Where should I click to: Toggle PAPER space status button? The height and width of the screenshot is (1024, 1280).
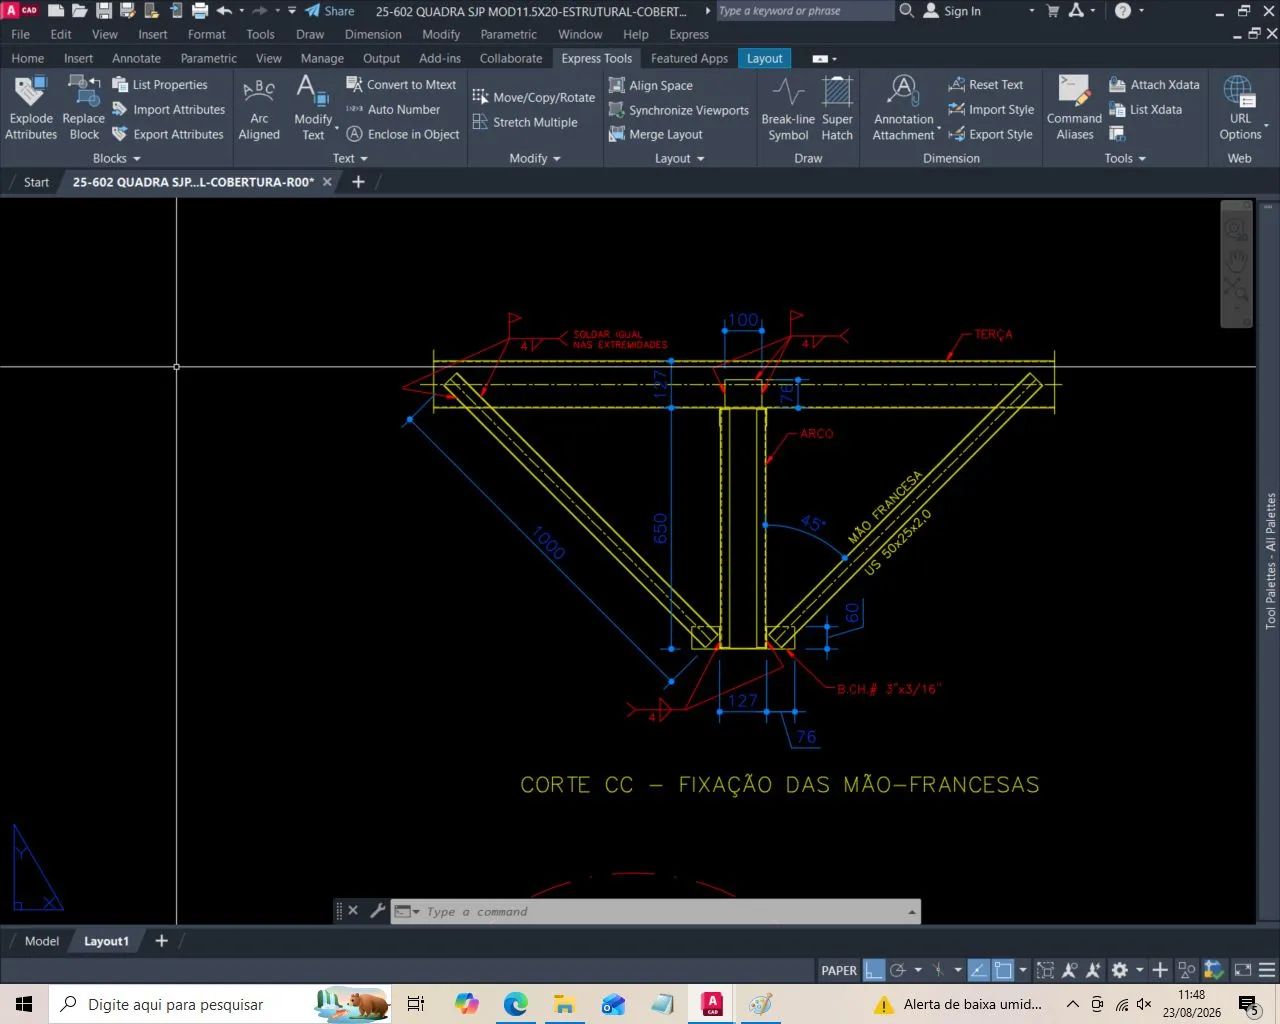(839, 970)
